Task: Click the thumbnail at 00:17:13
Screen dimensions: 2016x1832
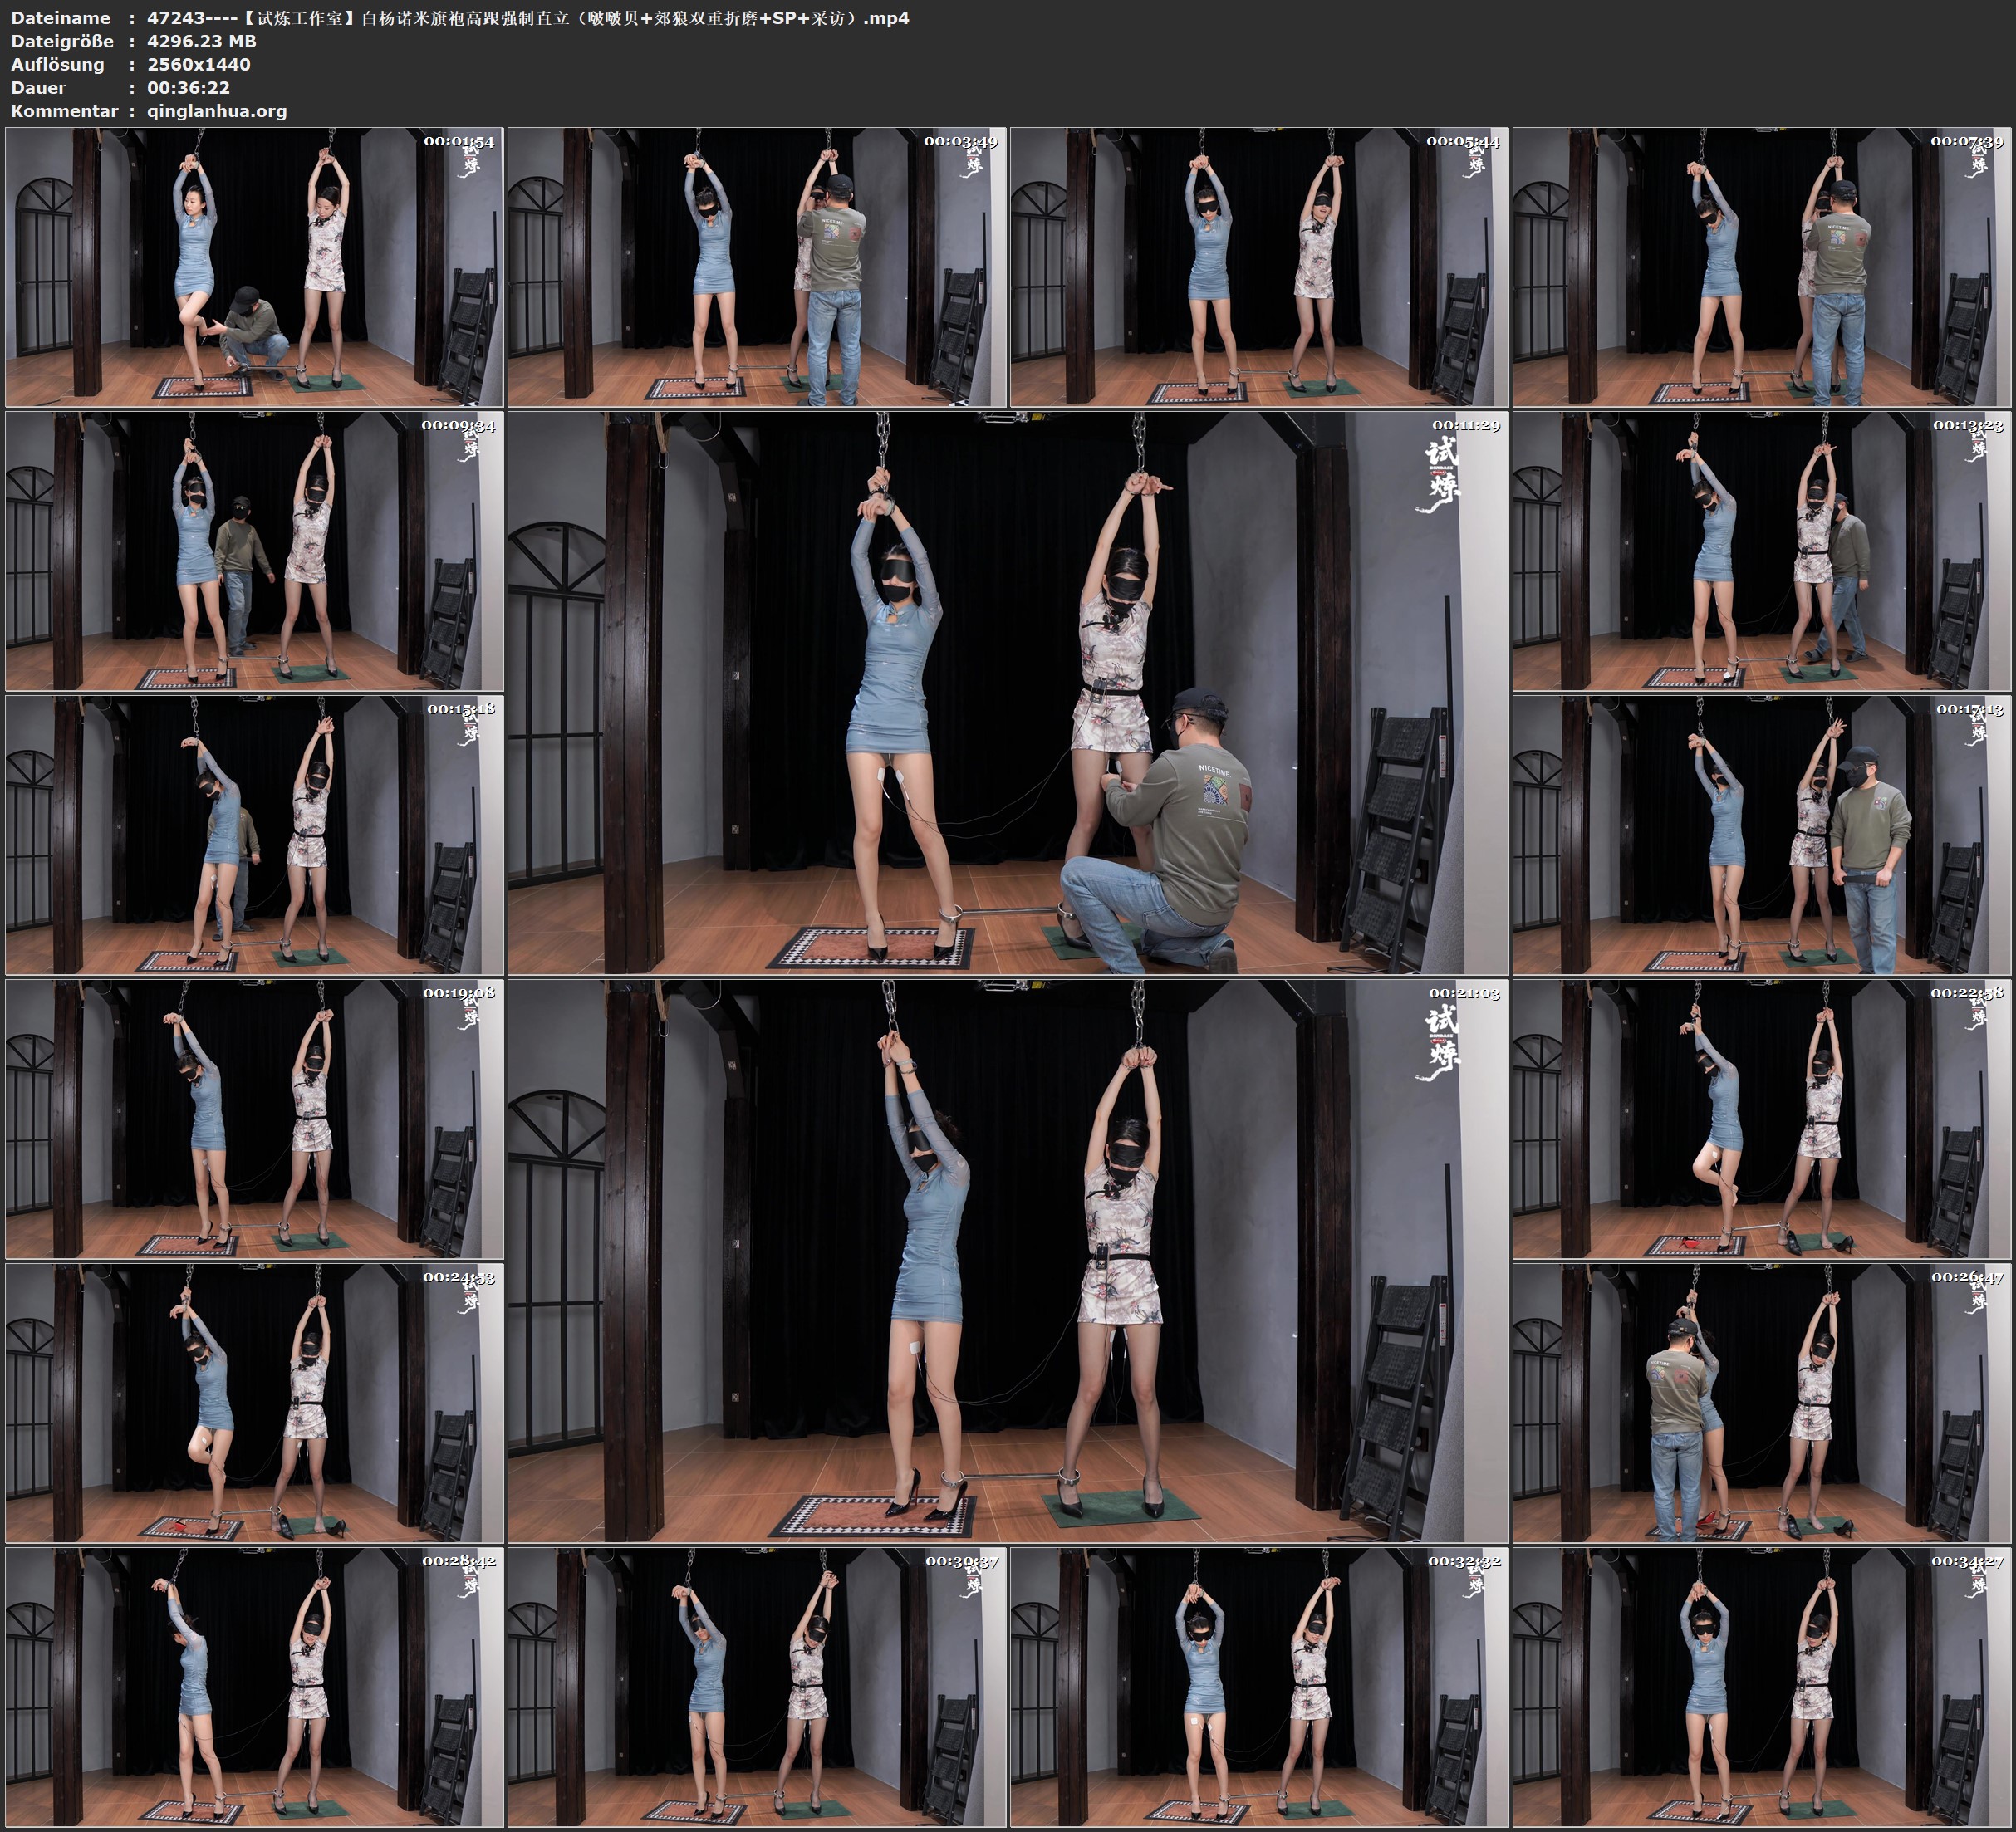Action: click(1762, 835)
